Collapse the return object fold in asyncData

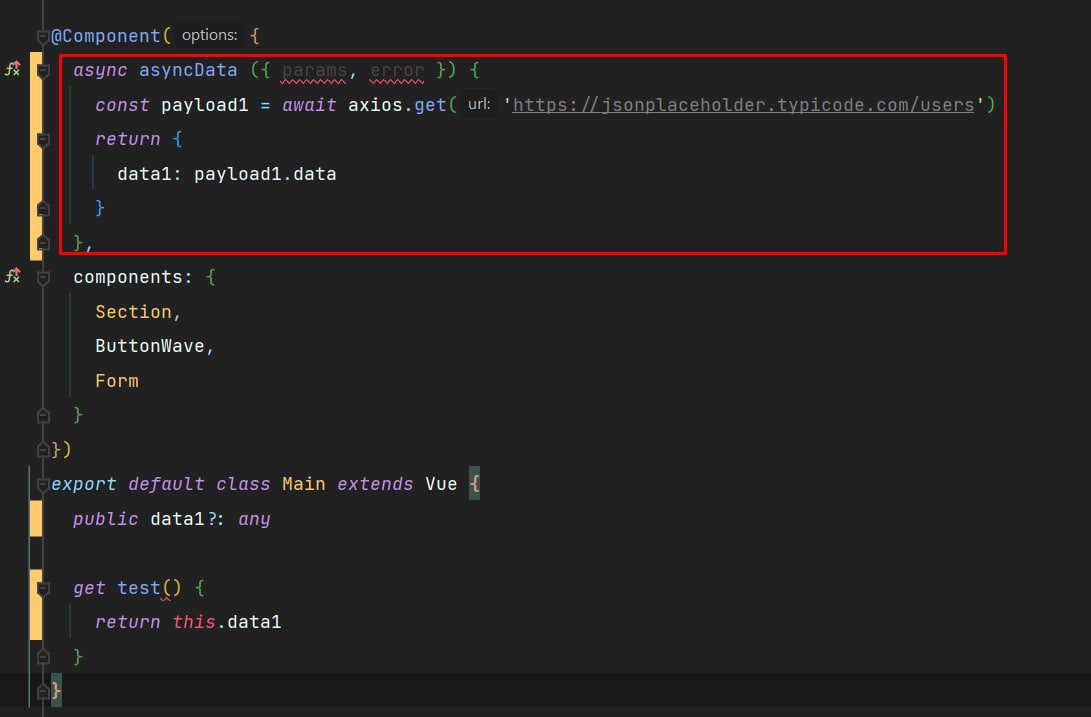[42, 139]
